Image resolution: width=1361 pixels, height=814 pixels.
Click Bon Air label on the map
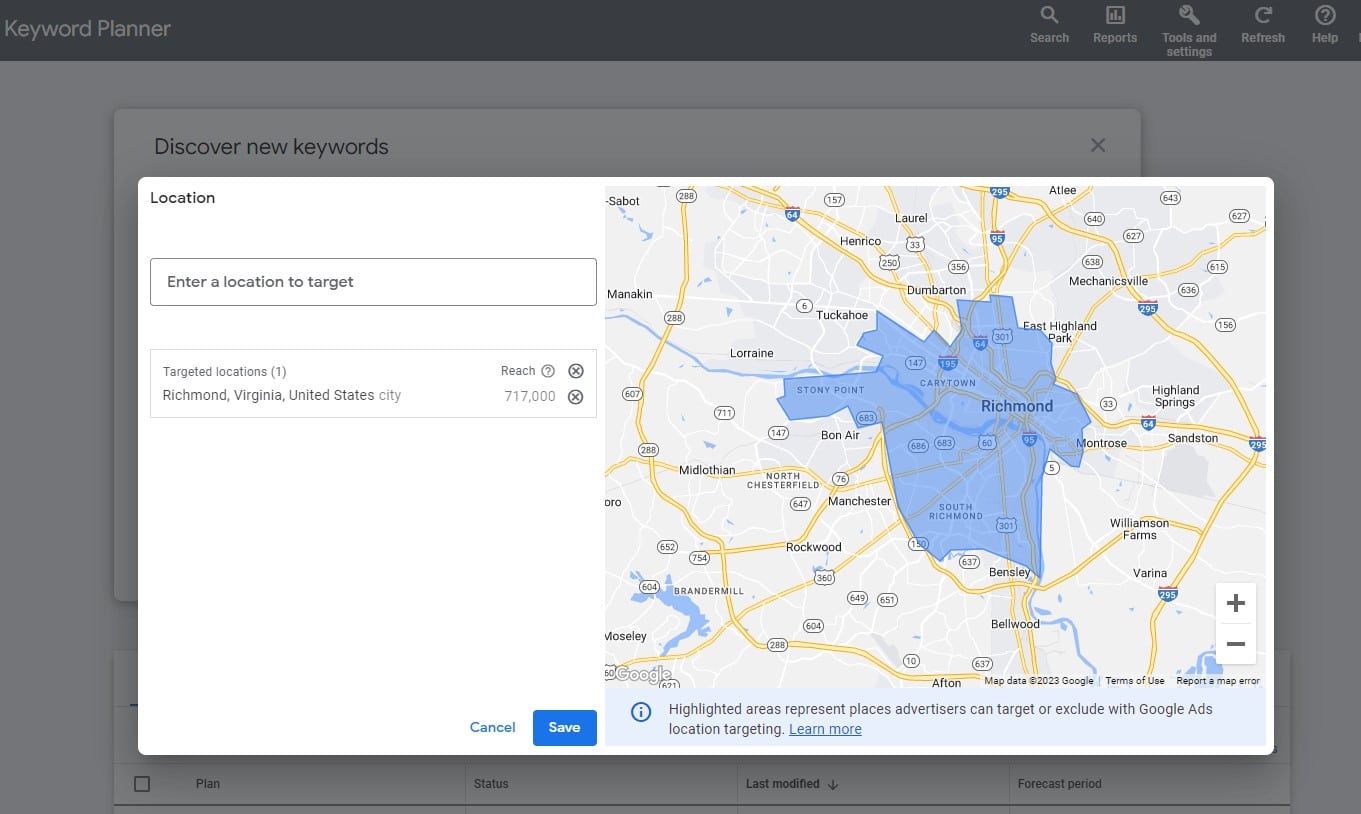(x=840, y=435)
